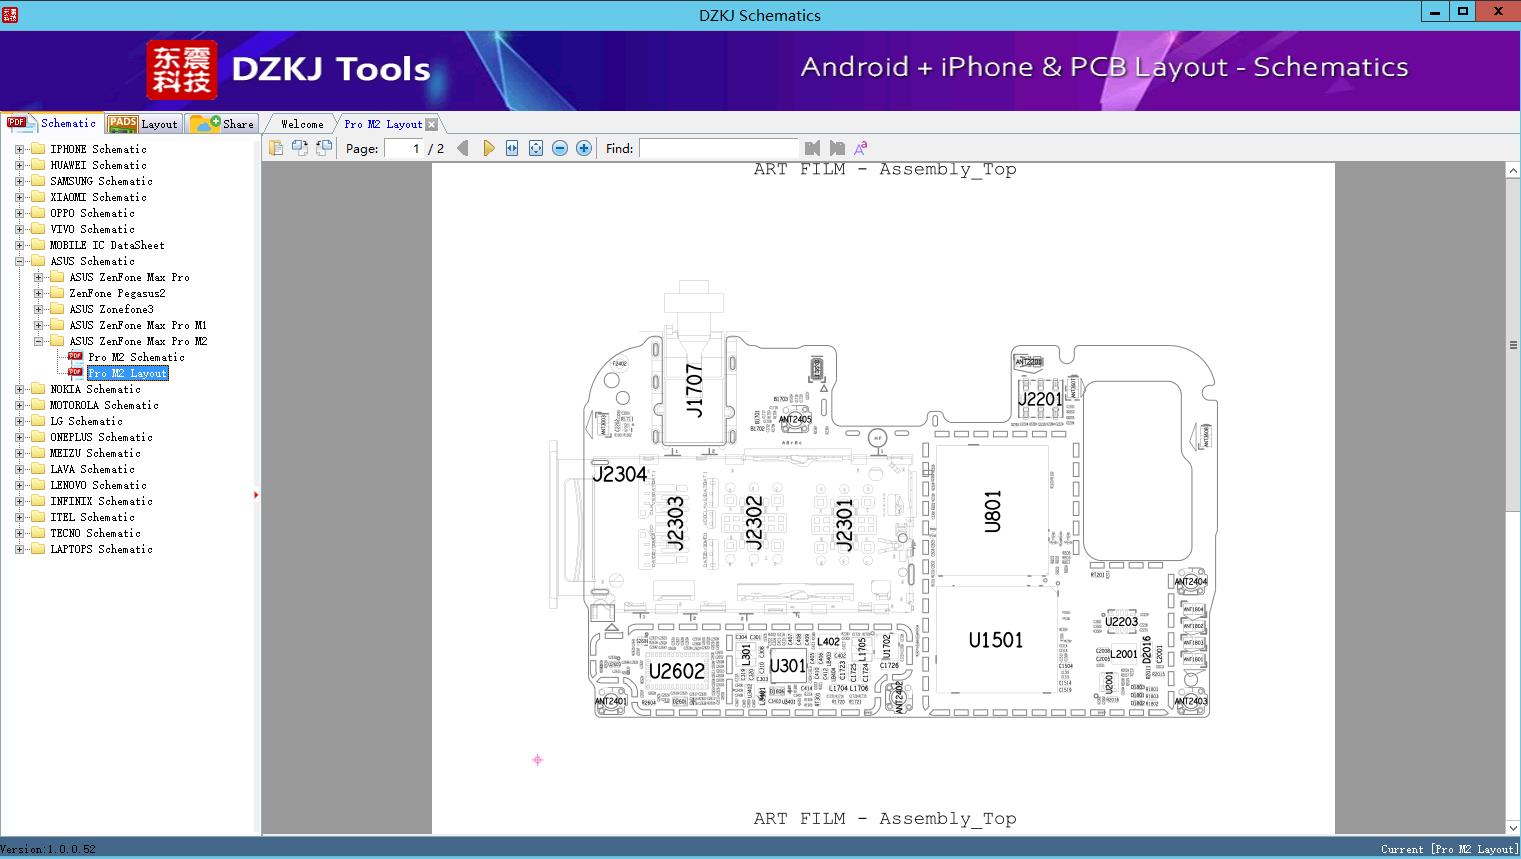Viewport: 1521px width, 859px height.
Task: Click inside the Find search box
Action: 719,148
